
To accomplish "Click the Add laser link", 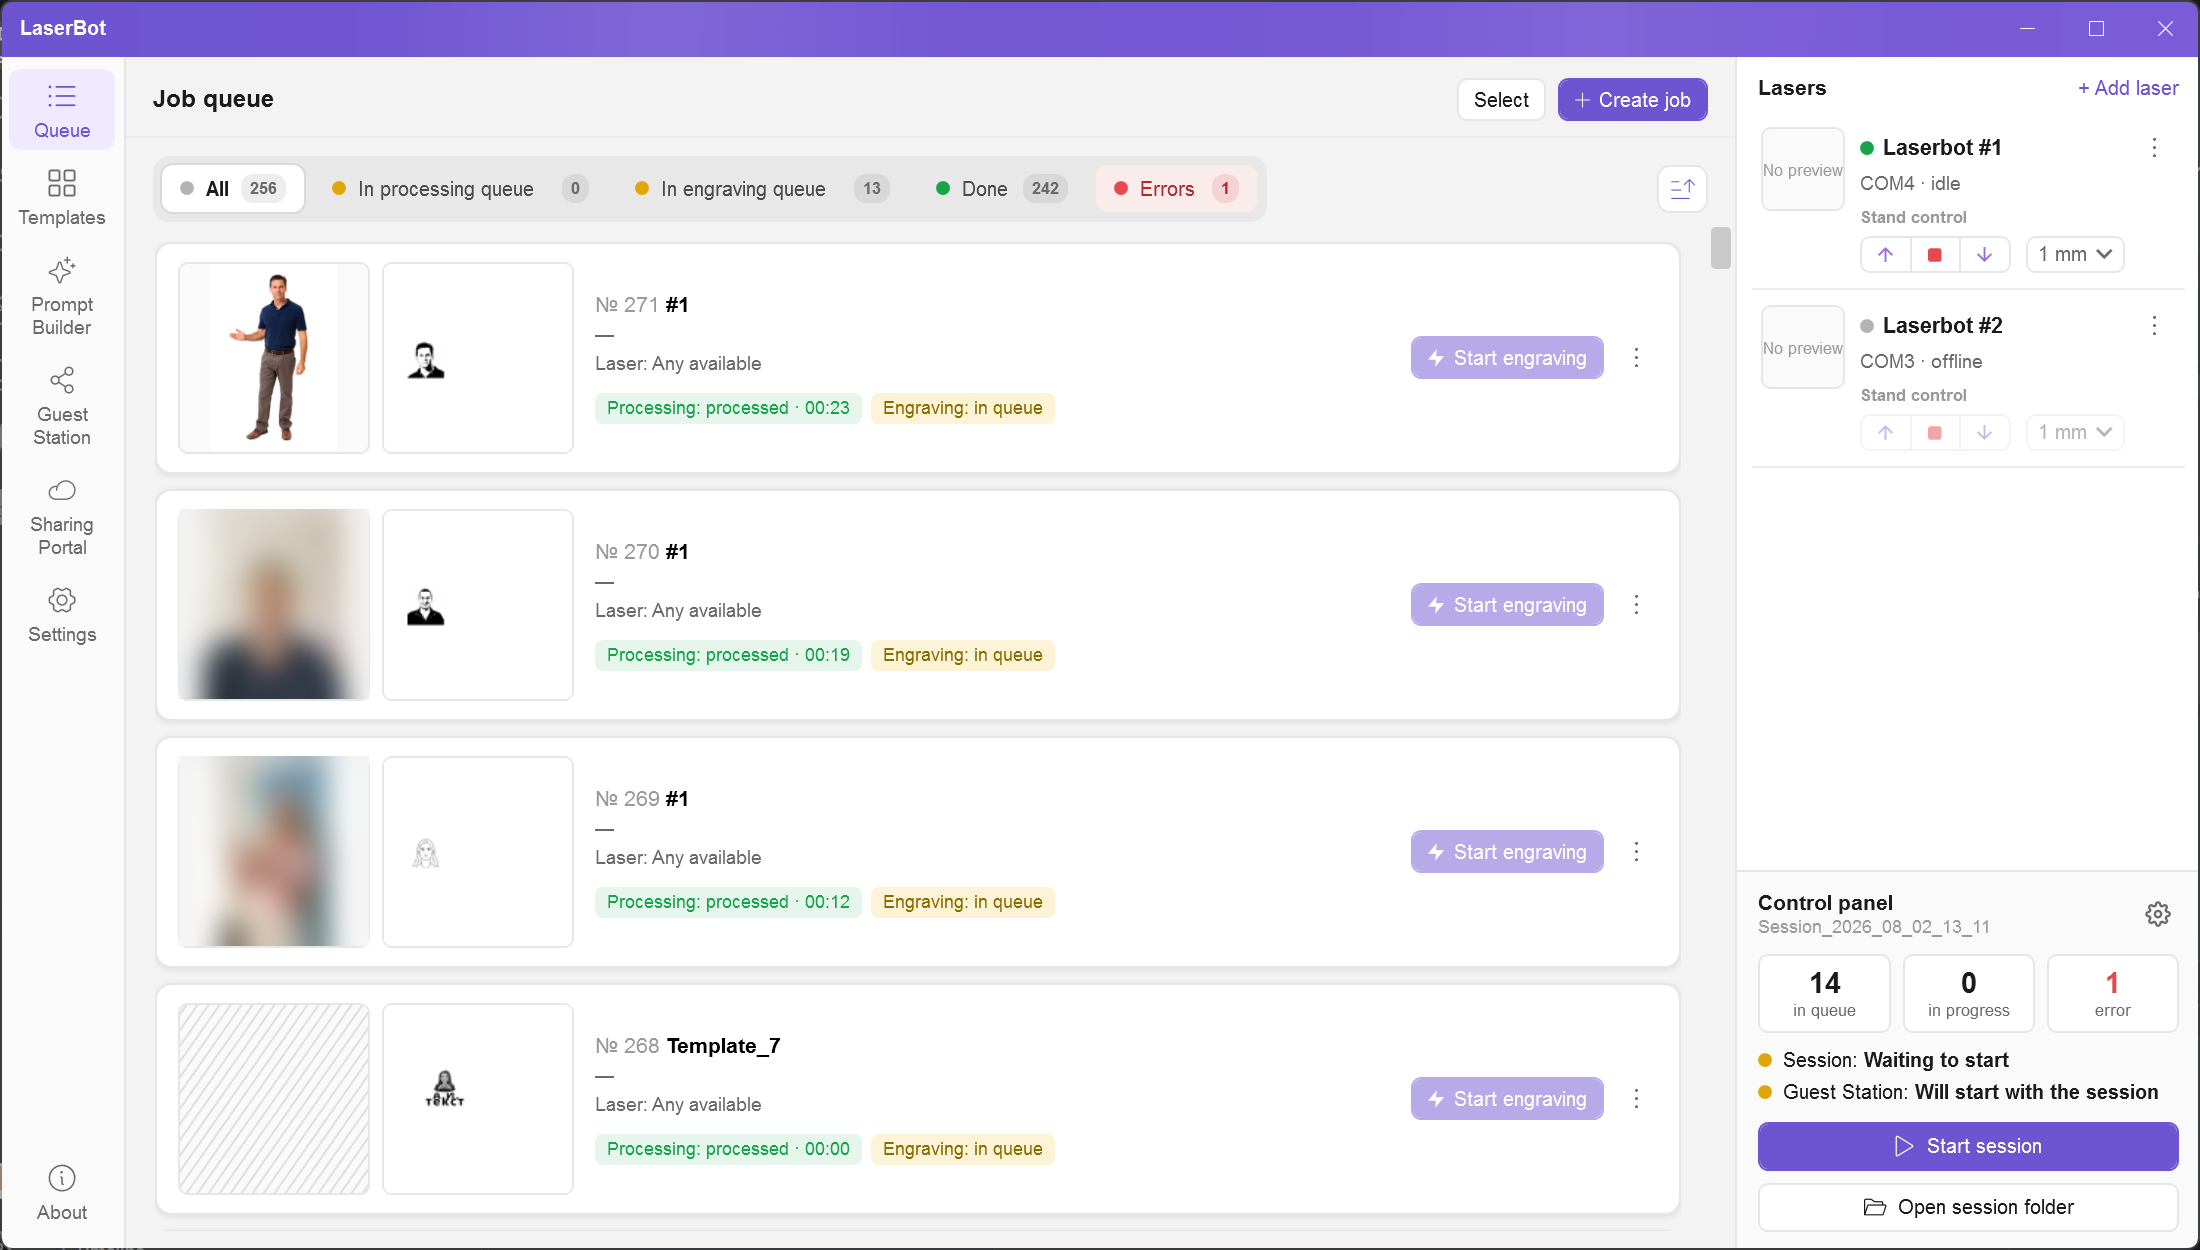I will pos(2128,88).
